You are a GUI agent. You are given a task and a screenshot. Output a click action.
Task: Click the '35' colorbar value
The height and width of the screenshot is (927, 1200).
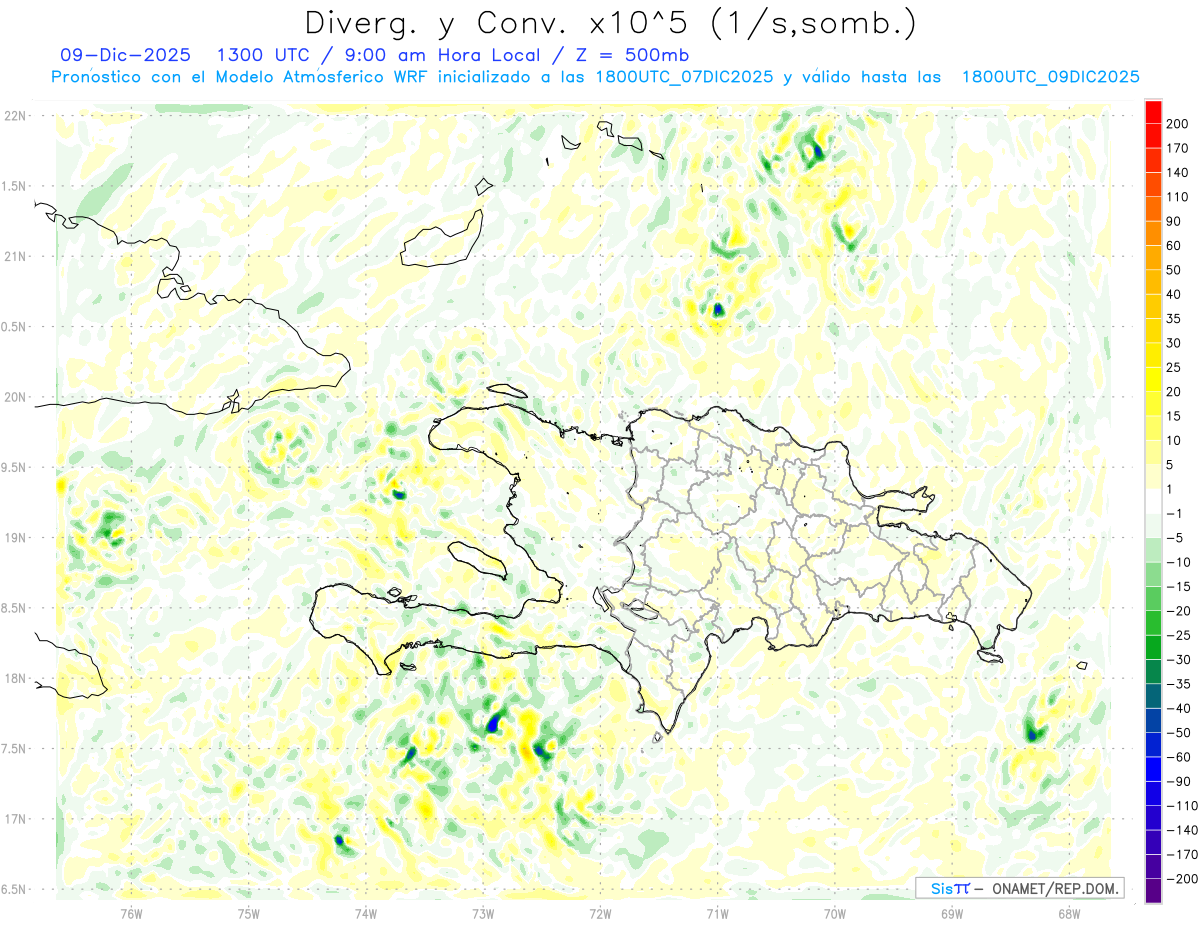click(x=1174, y=319)
